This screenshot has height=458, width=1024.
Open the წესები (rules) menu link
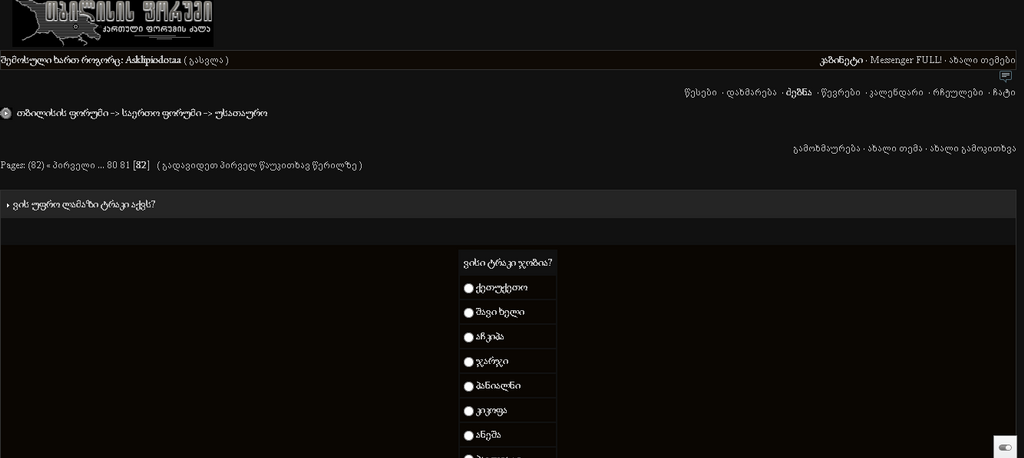[x=700, y=93]
